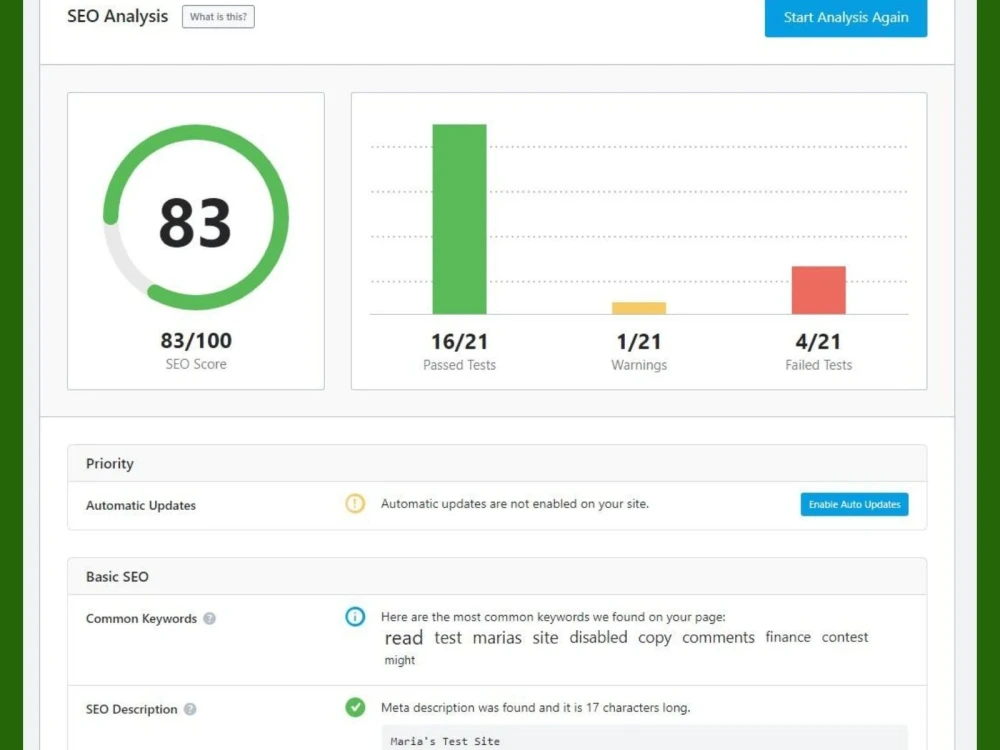Click the SEO Analysis heading
This screenshot has width=1000, height=750.
coord(117,17)
